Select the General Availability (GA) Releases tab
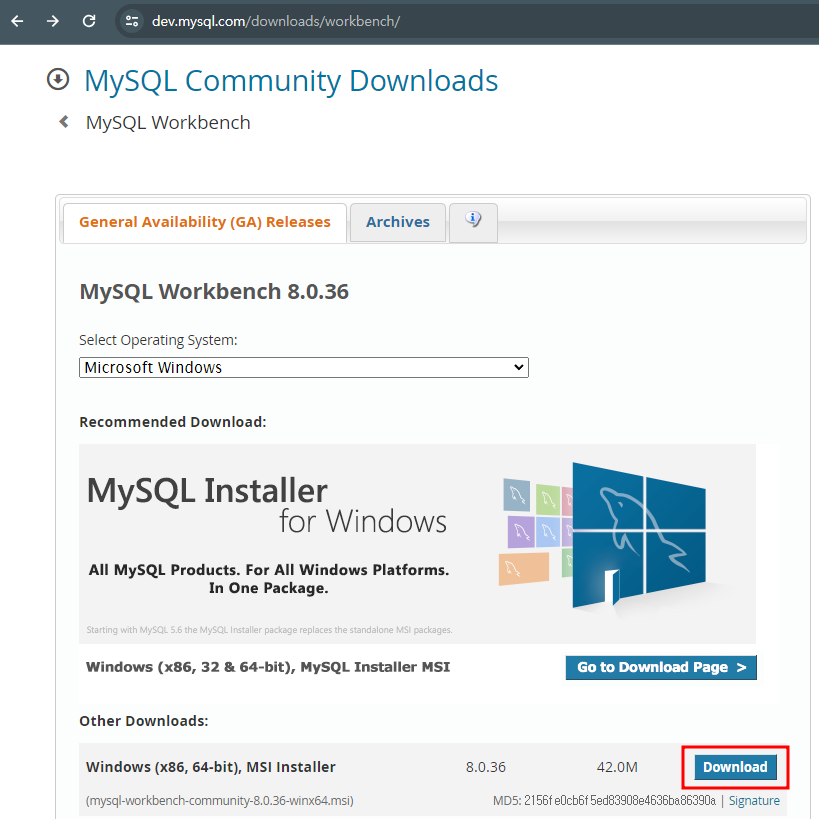Screen dimensions: 819x819 coord(204,221)
